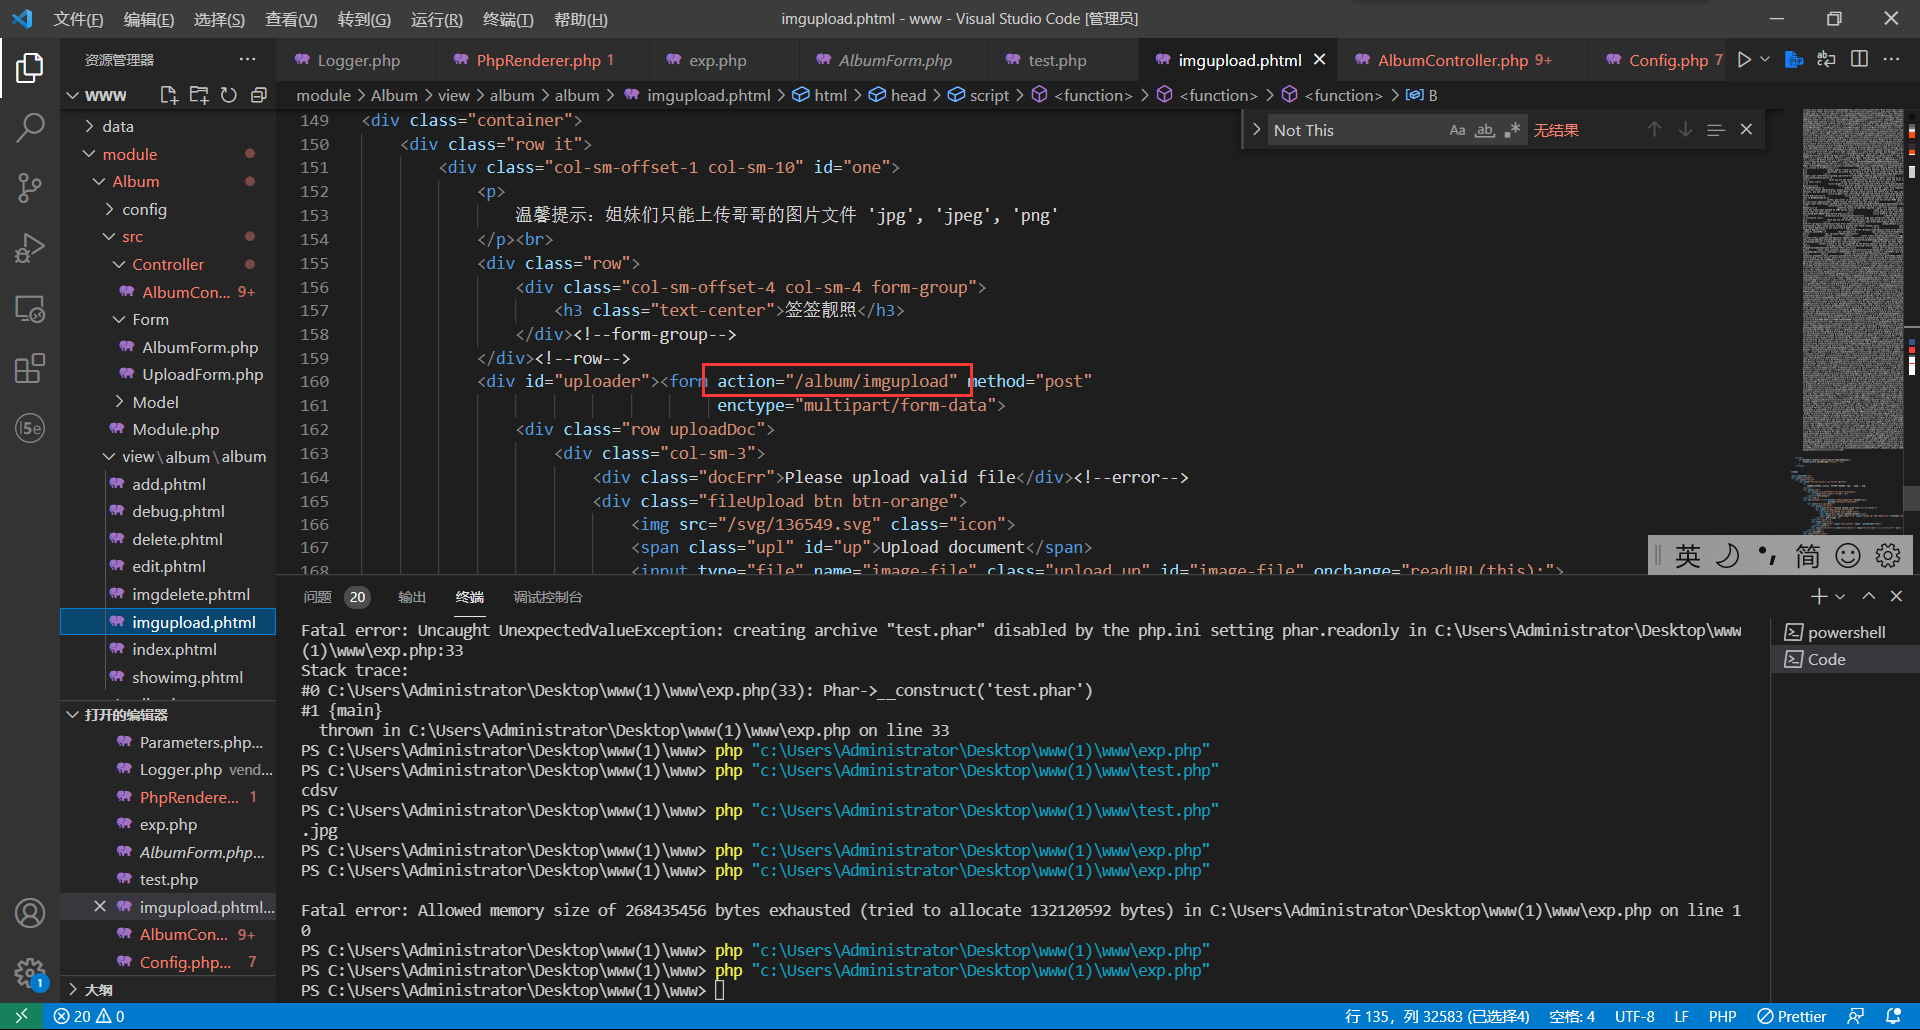Change UTF-8 encoding in status bar

(x=1634, y=1016)
